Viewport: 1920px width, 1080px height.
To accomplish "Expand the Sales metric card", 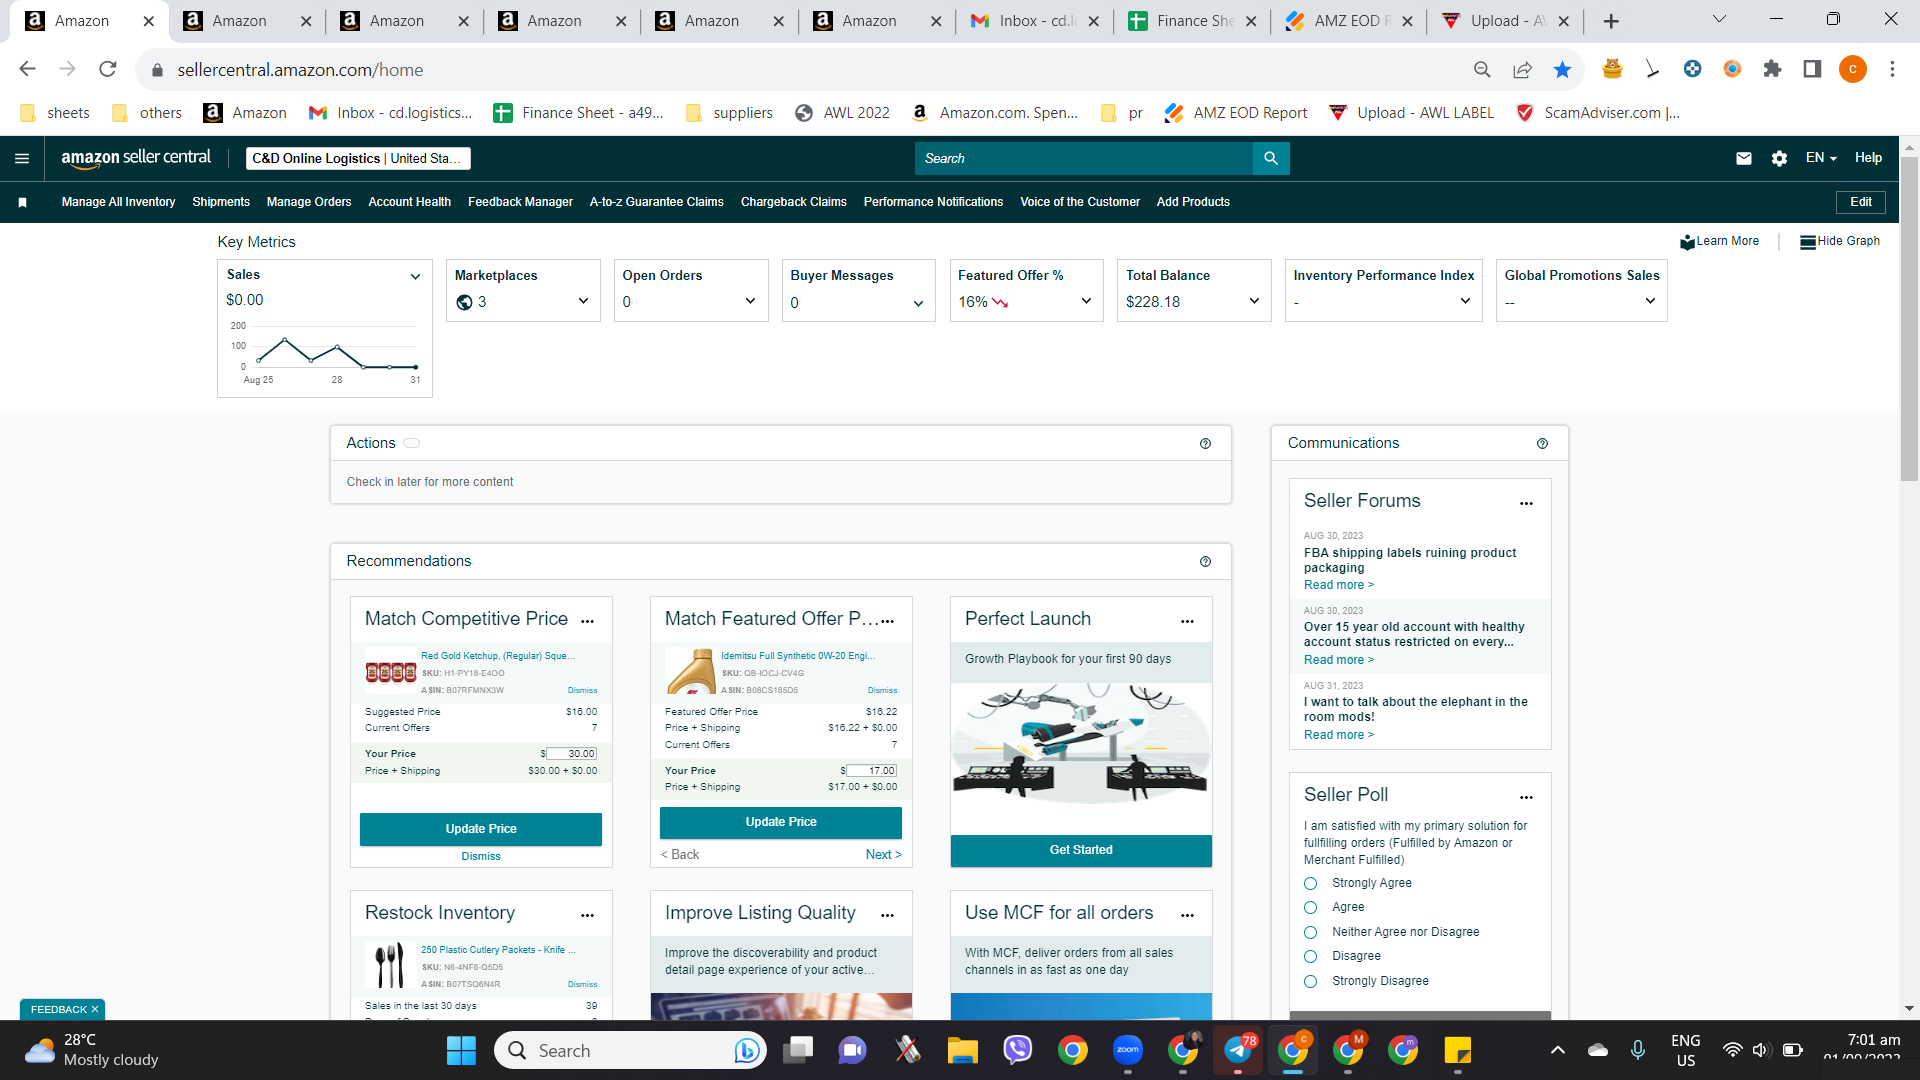I will click(x=415, y=276).
